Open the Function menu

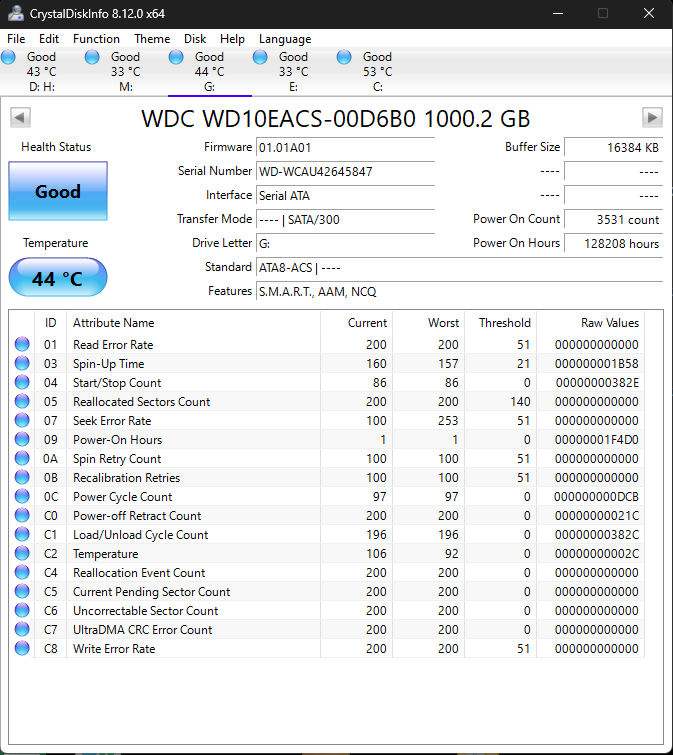pyautogui.click(x=96, y=39)
